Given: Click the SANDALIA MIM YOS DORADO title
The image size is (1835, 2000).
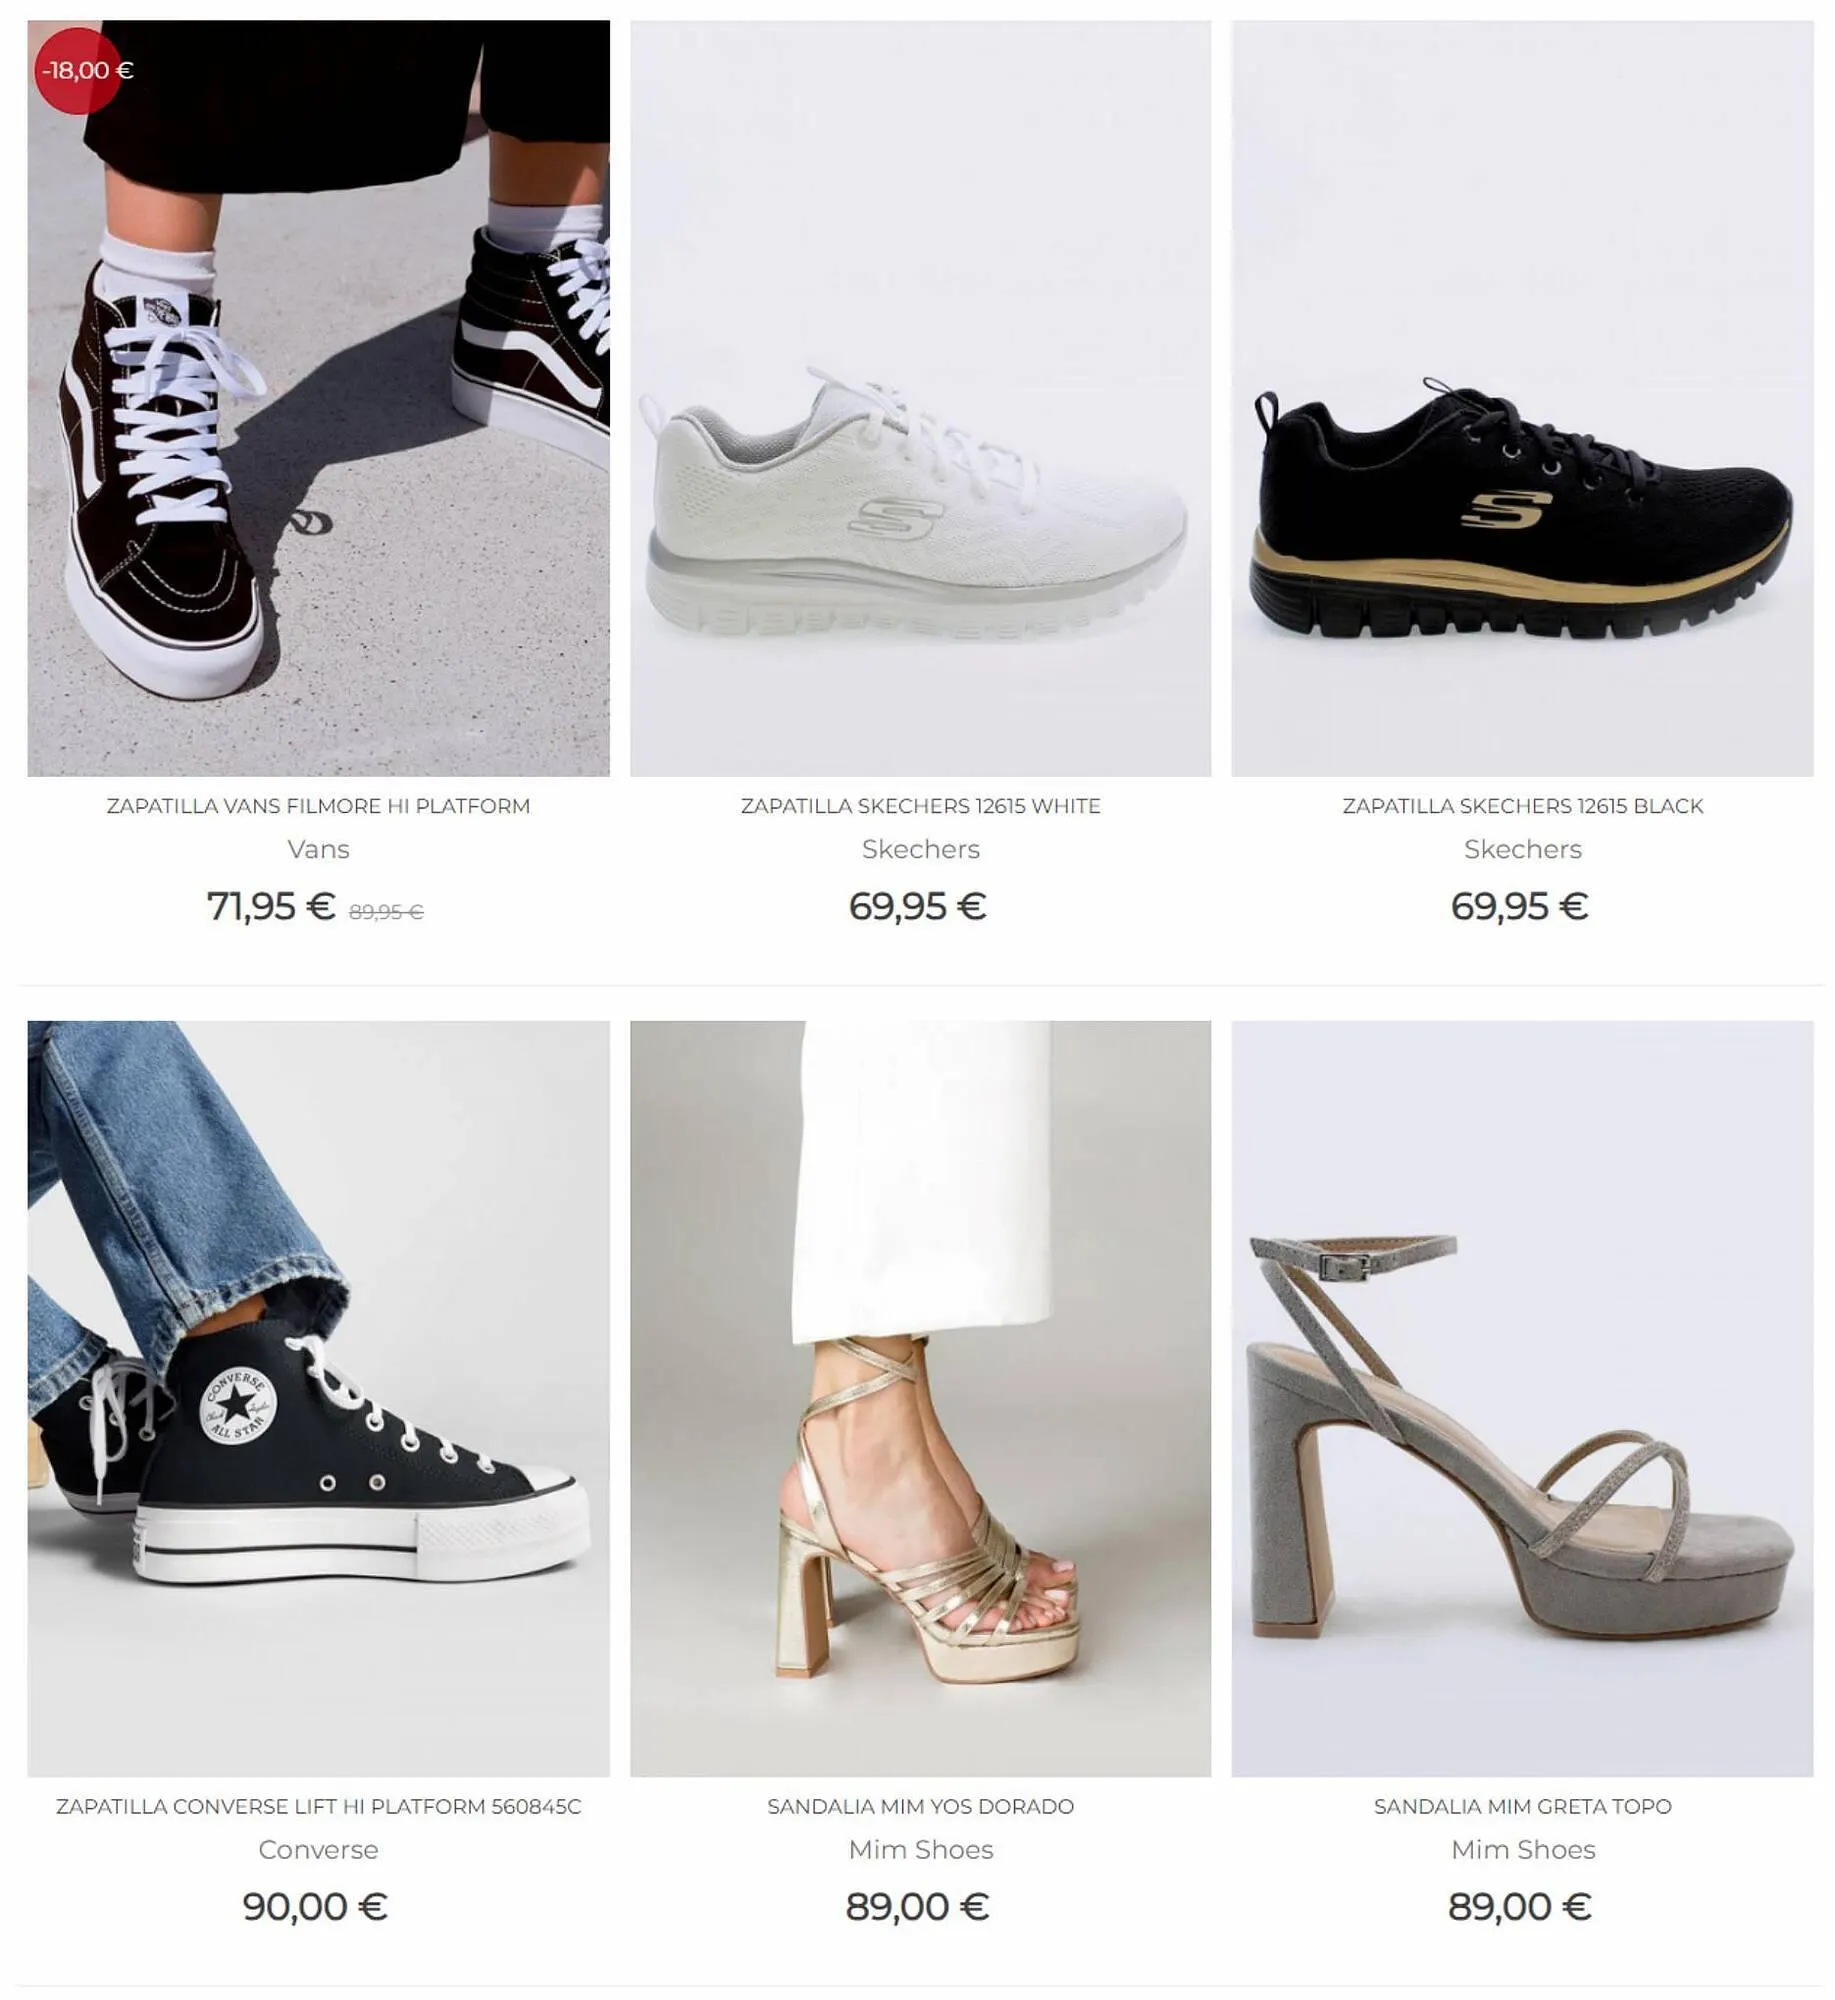Looking at the screenshot, I should coord(920,1806).
